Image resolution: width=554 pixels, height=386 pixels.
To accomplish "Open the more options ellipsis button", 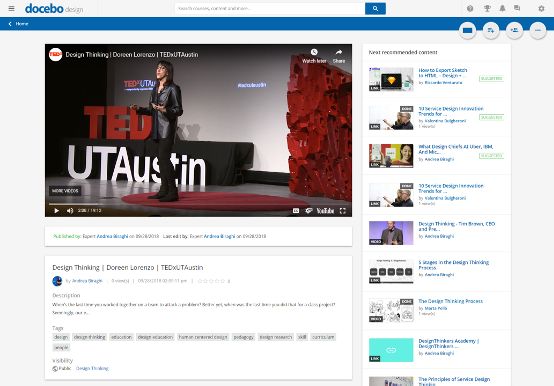I will point(538,30).
